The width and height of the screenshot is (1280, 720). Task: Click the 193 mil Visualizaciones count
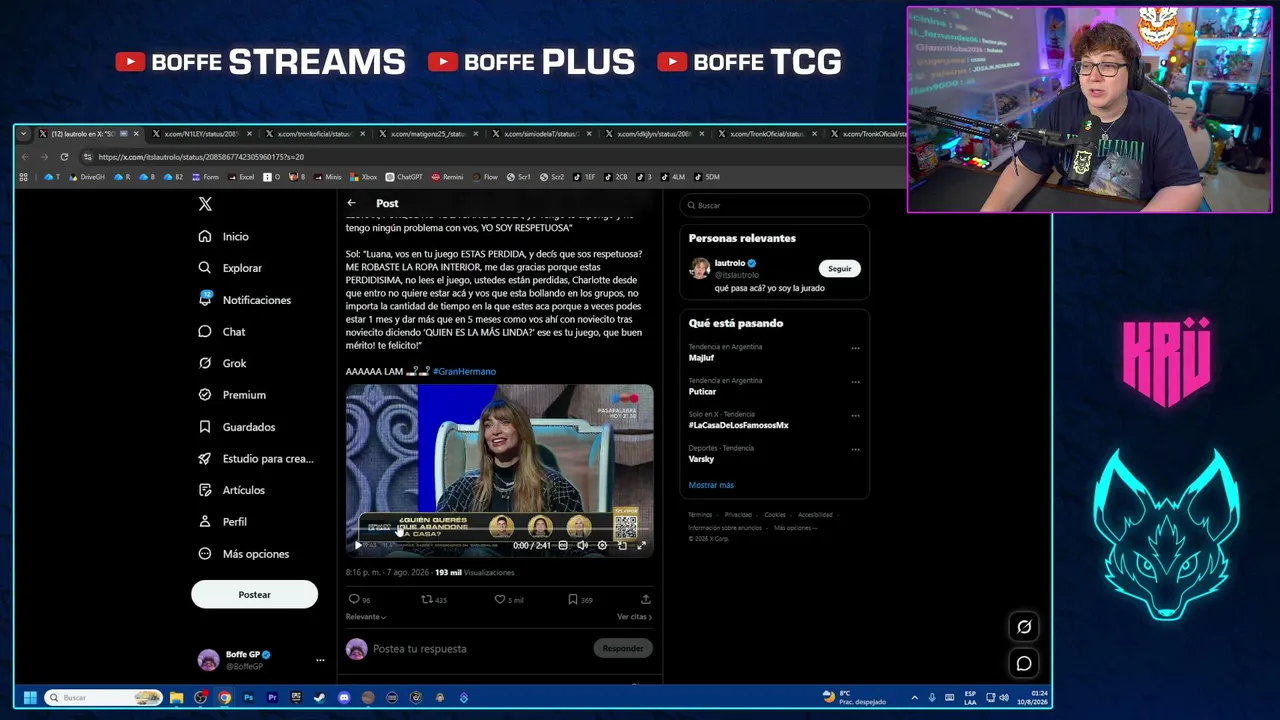point(474,573)
